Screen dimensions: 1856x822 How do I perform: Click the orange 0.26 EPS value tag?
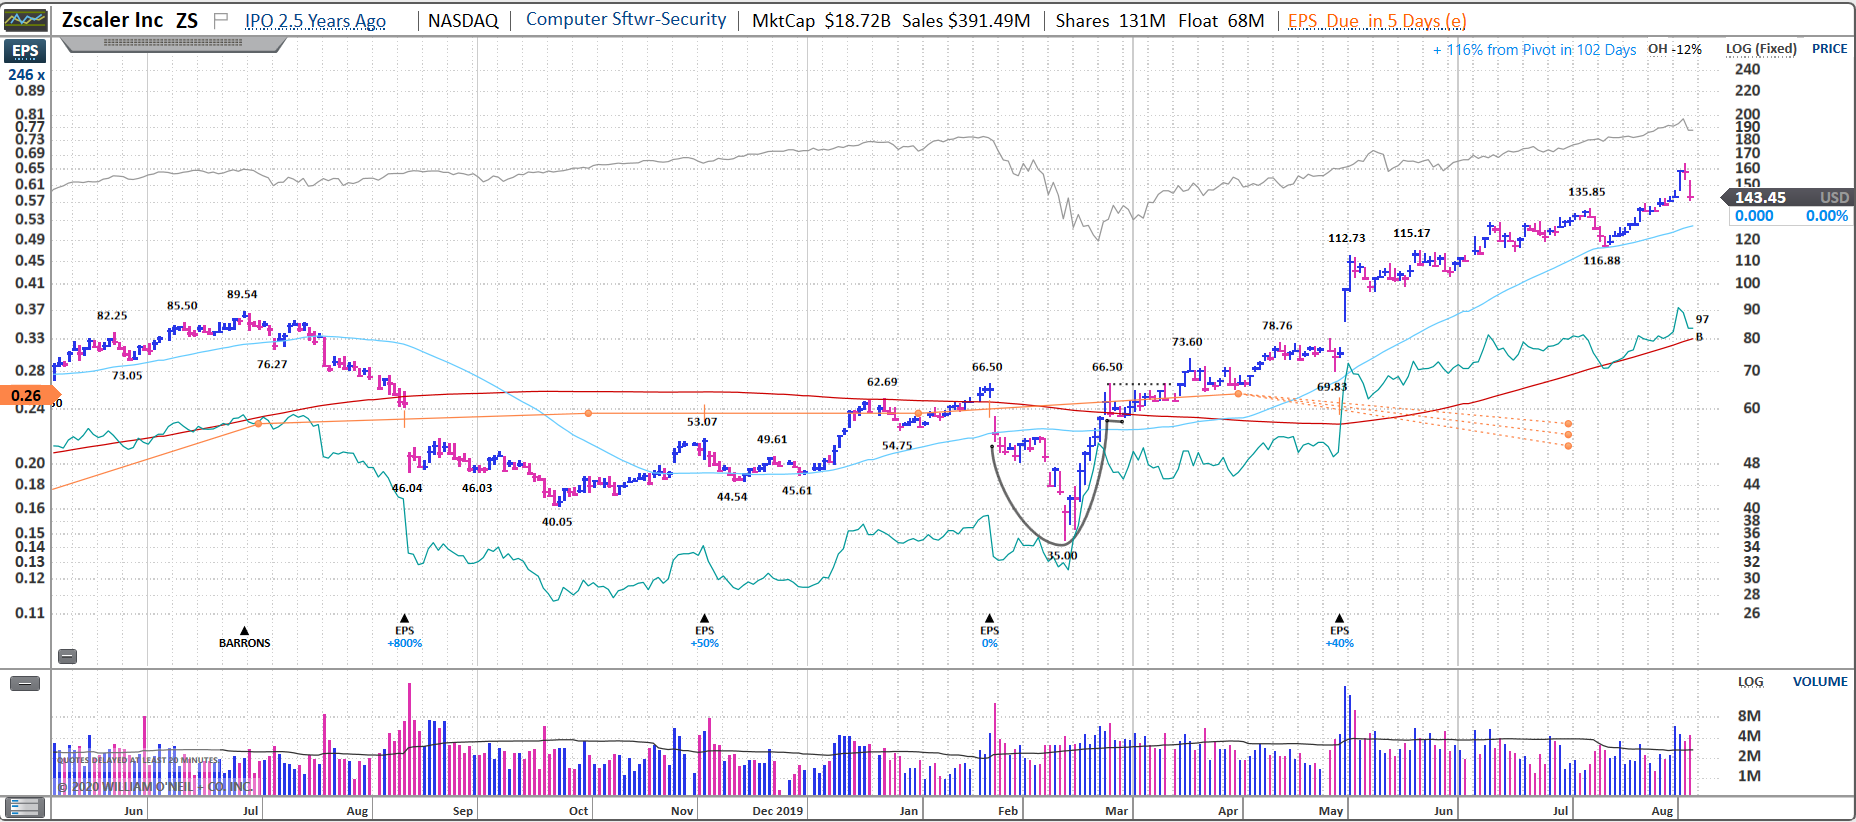(x=30, y=396)
